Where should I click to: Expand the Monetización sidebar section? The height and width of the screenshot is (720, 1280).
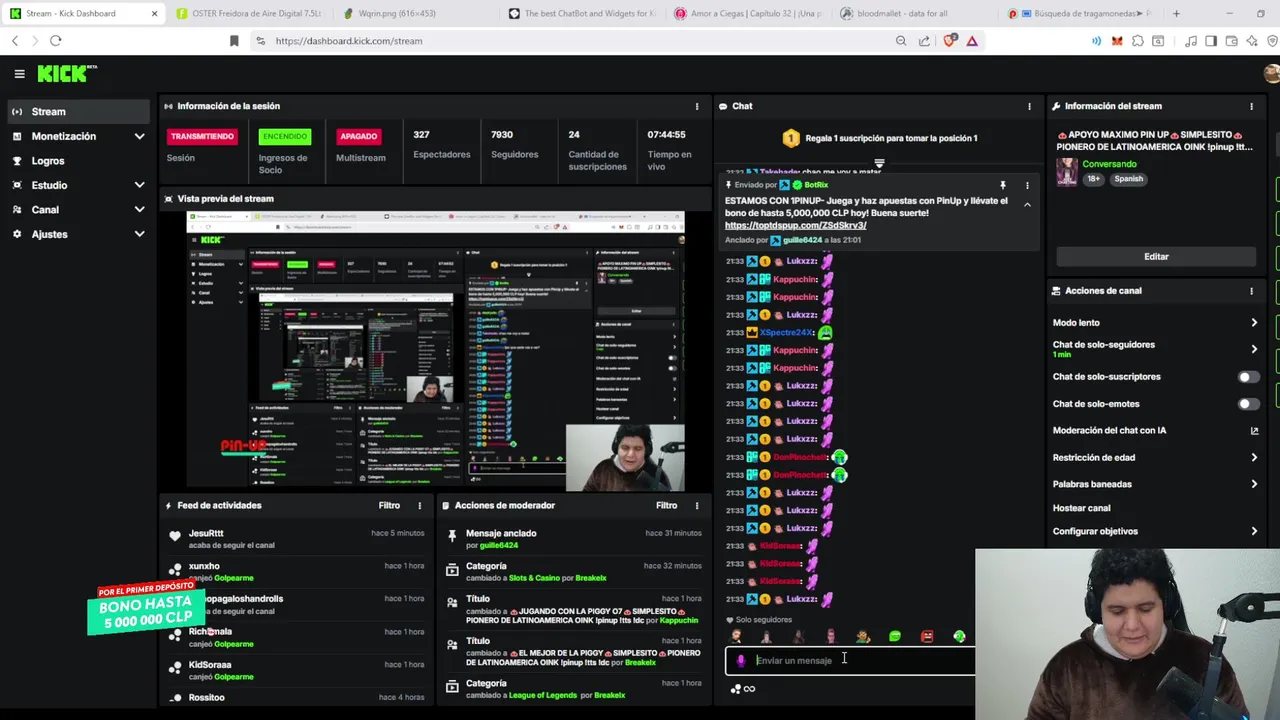[139, 136]
